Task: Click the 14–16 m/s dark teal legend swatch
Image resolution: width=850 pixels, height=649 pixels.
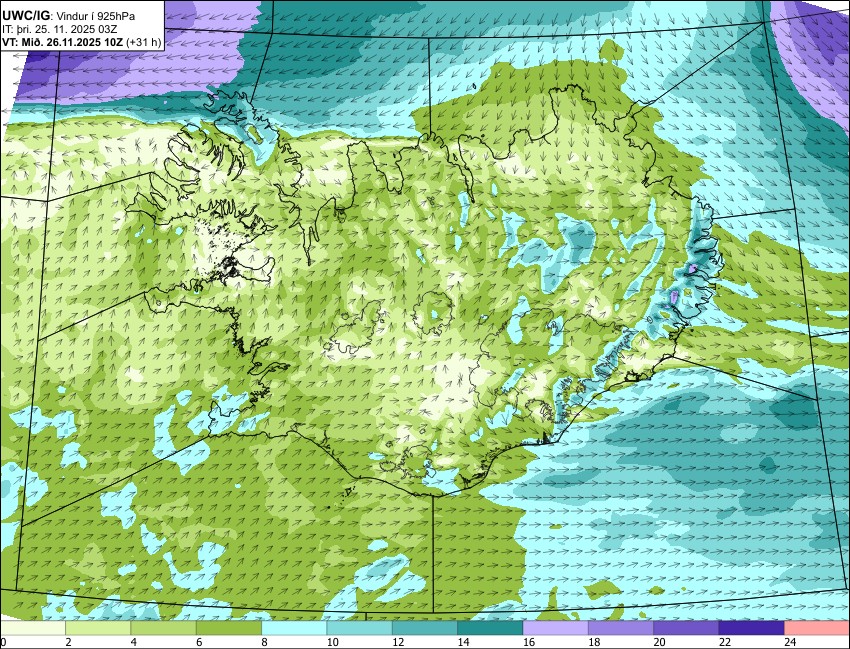Action: (x=490, y=628)
